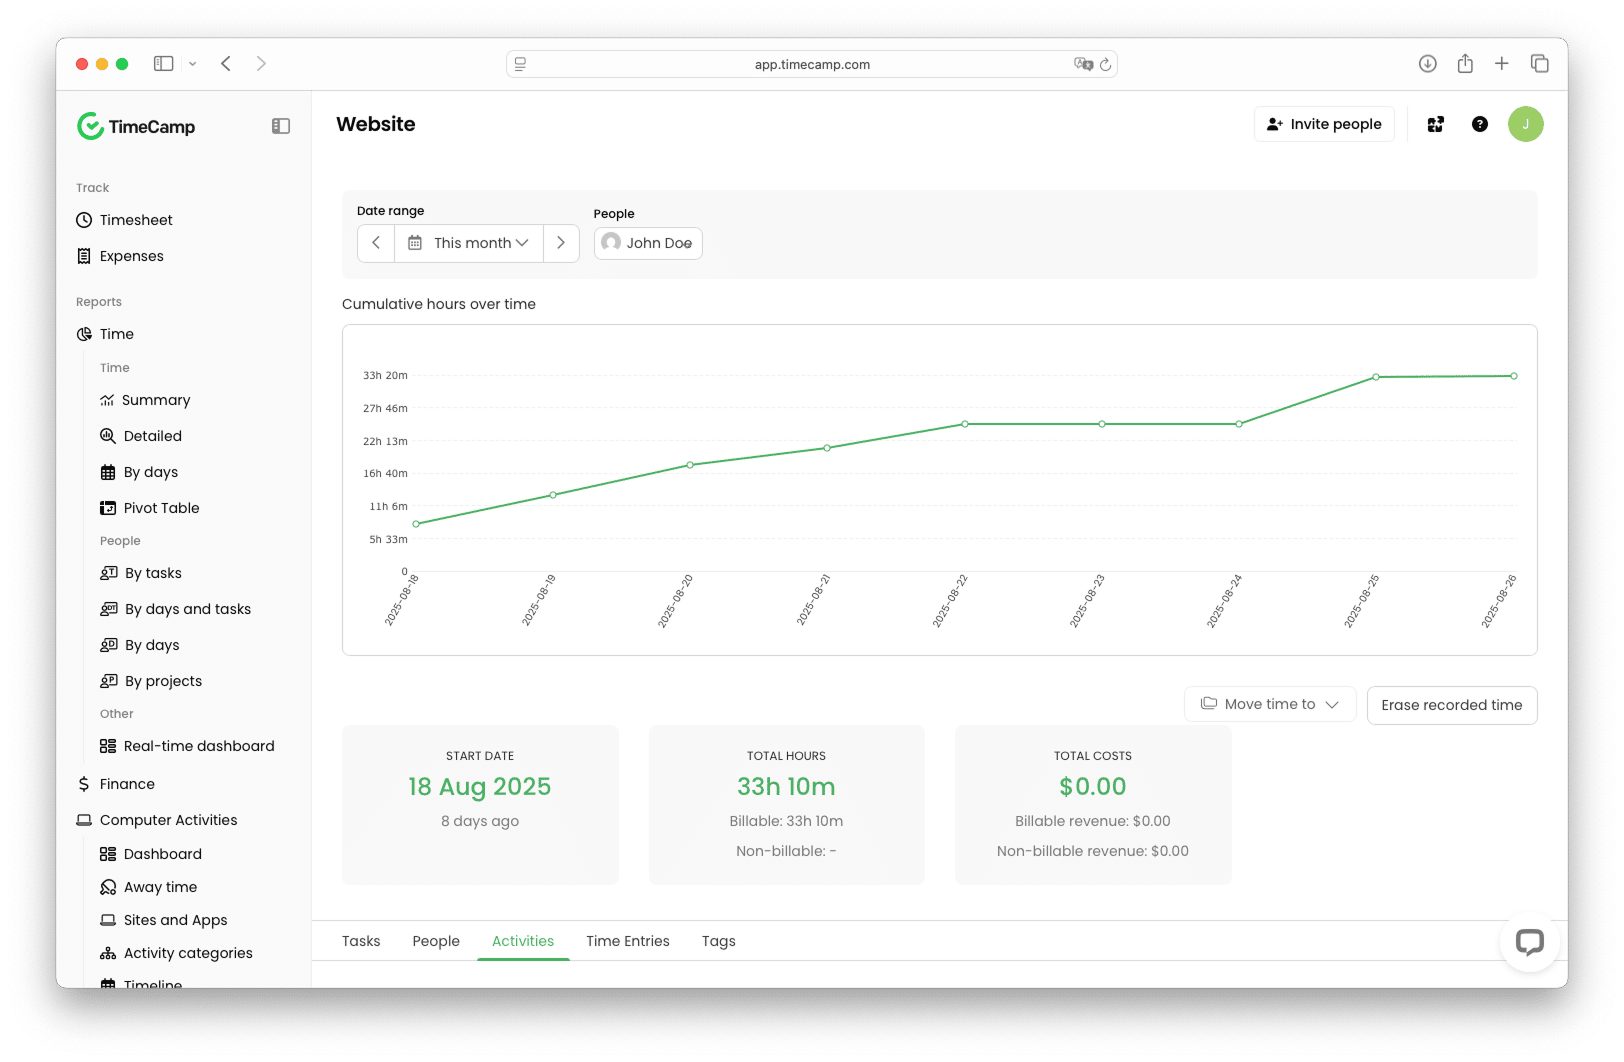Click Safari downloads icon

(1428, 64)
